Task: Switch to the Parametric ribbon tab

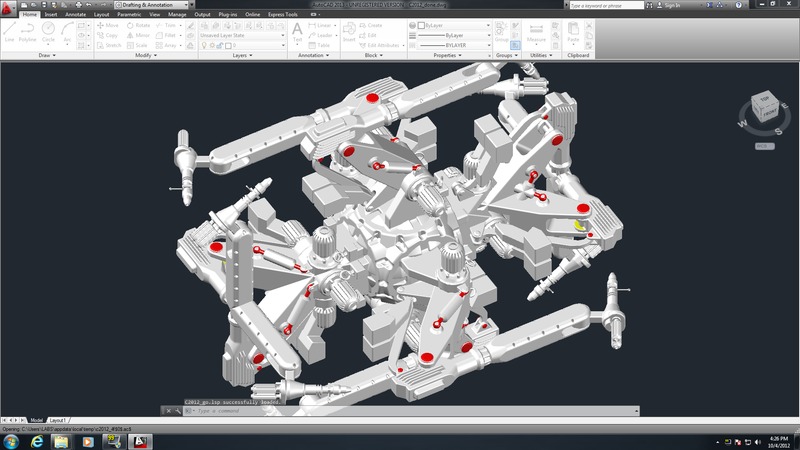Action: [x=129, y=15]
